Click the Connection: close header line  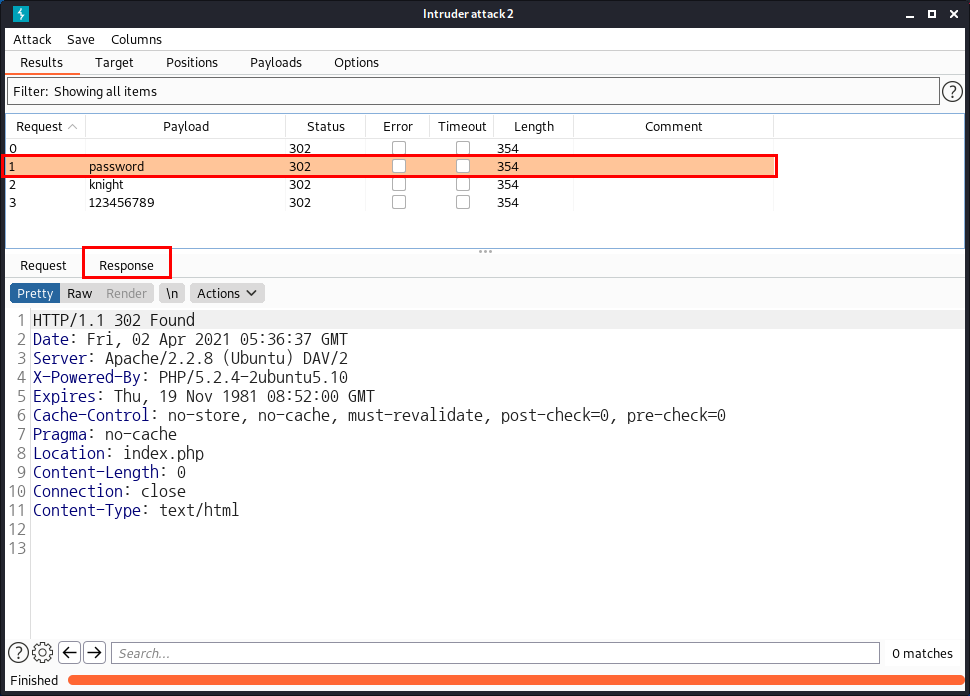[109, 491]
